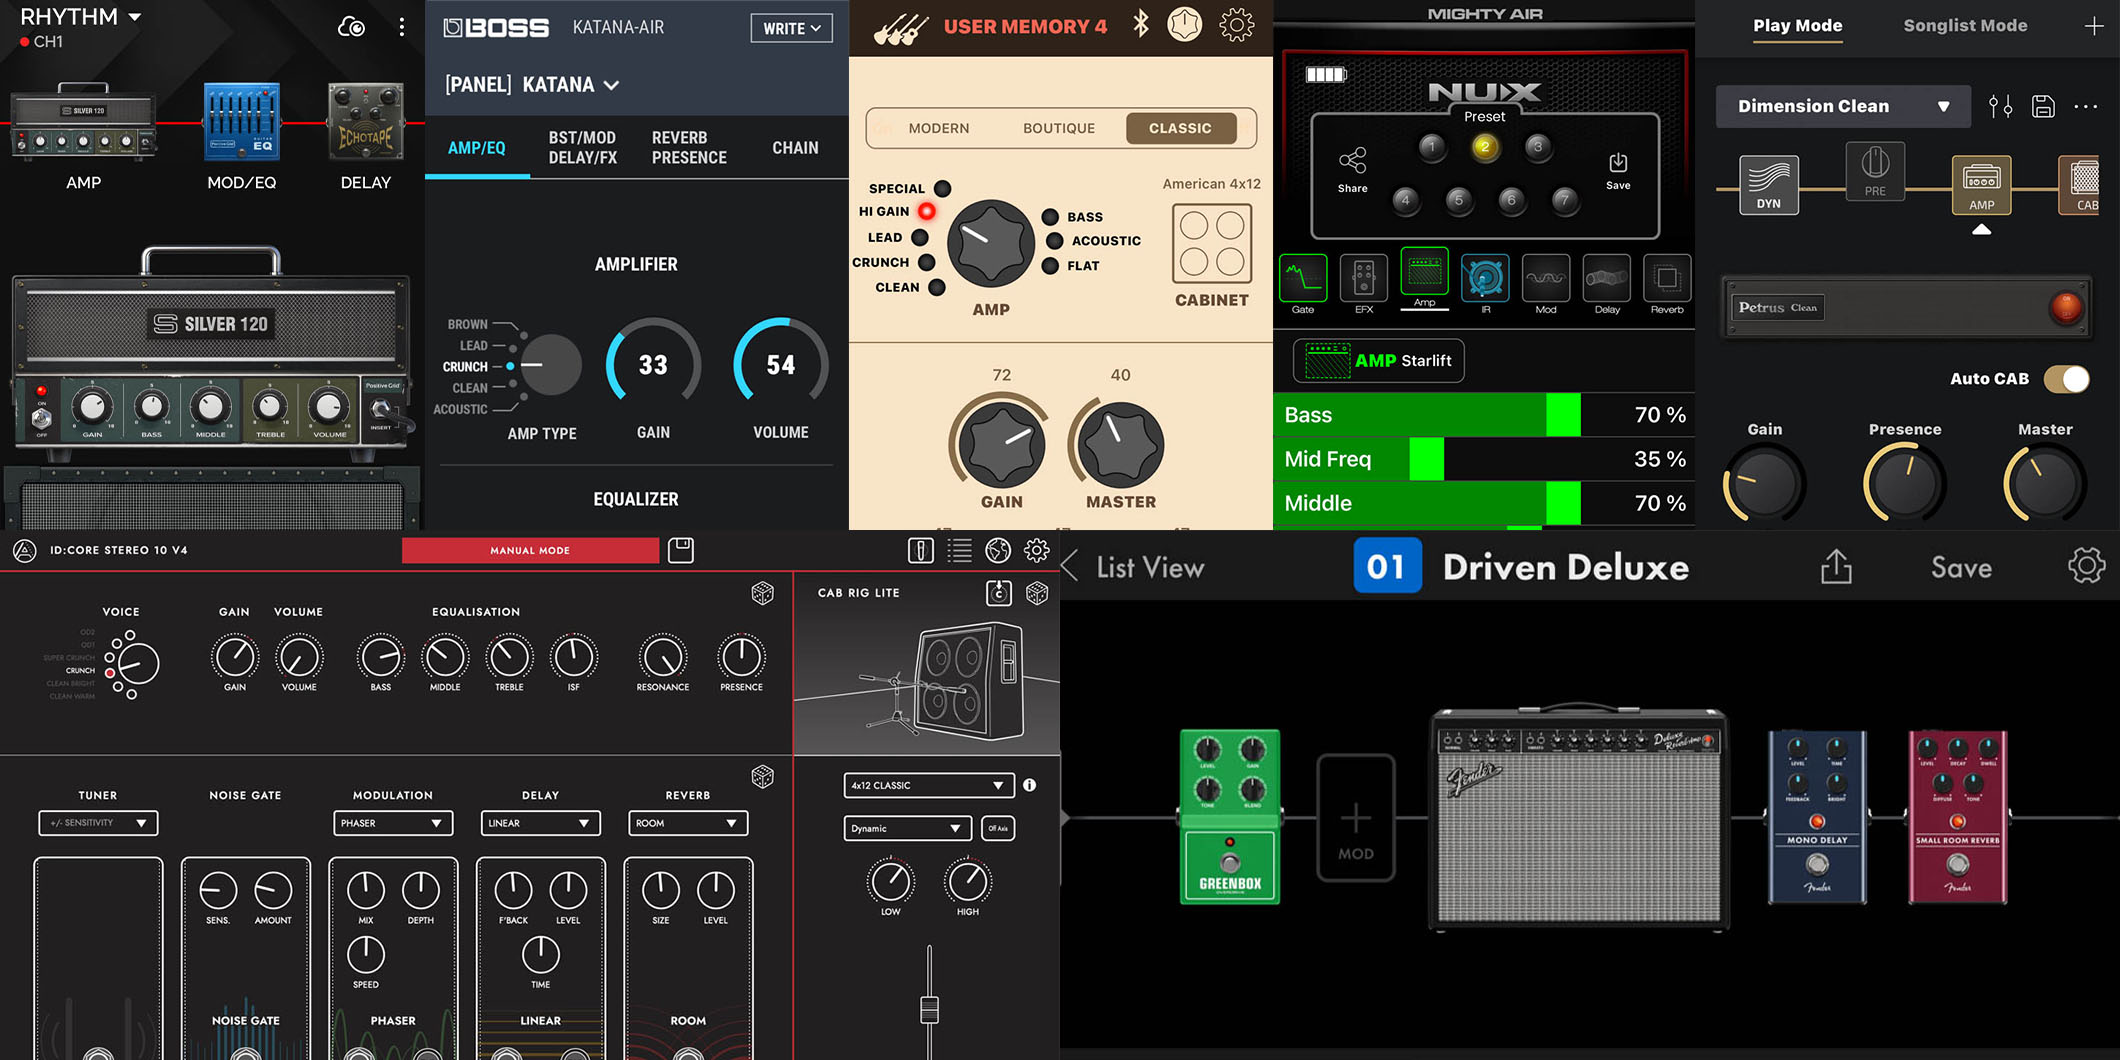Screen dimensions: 2120x1060
Task: Switch to the REVERB PRESENCE tab
Action: (x=689, y=148)
